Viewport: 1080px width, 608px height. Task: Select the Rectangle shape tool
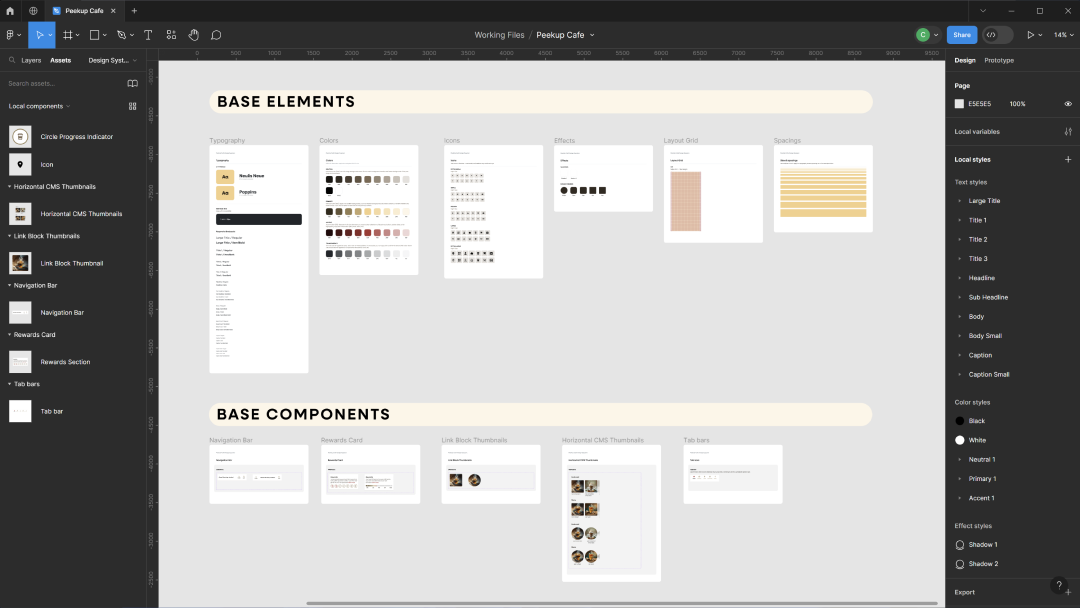pyautogui.click(x=93, y=34)
